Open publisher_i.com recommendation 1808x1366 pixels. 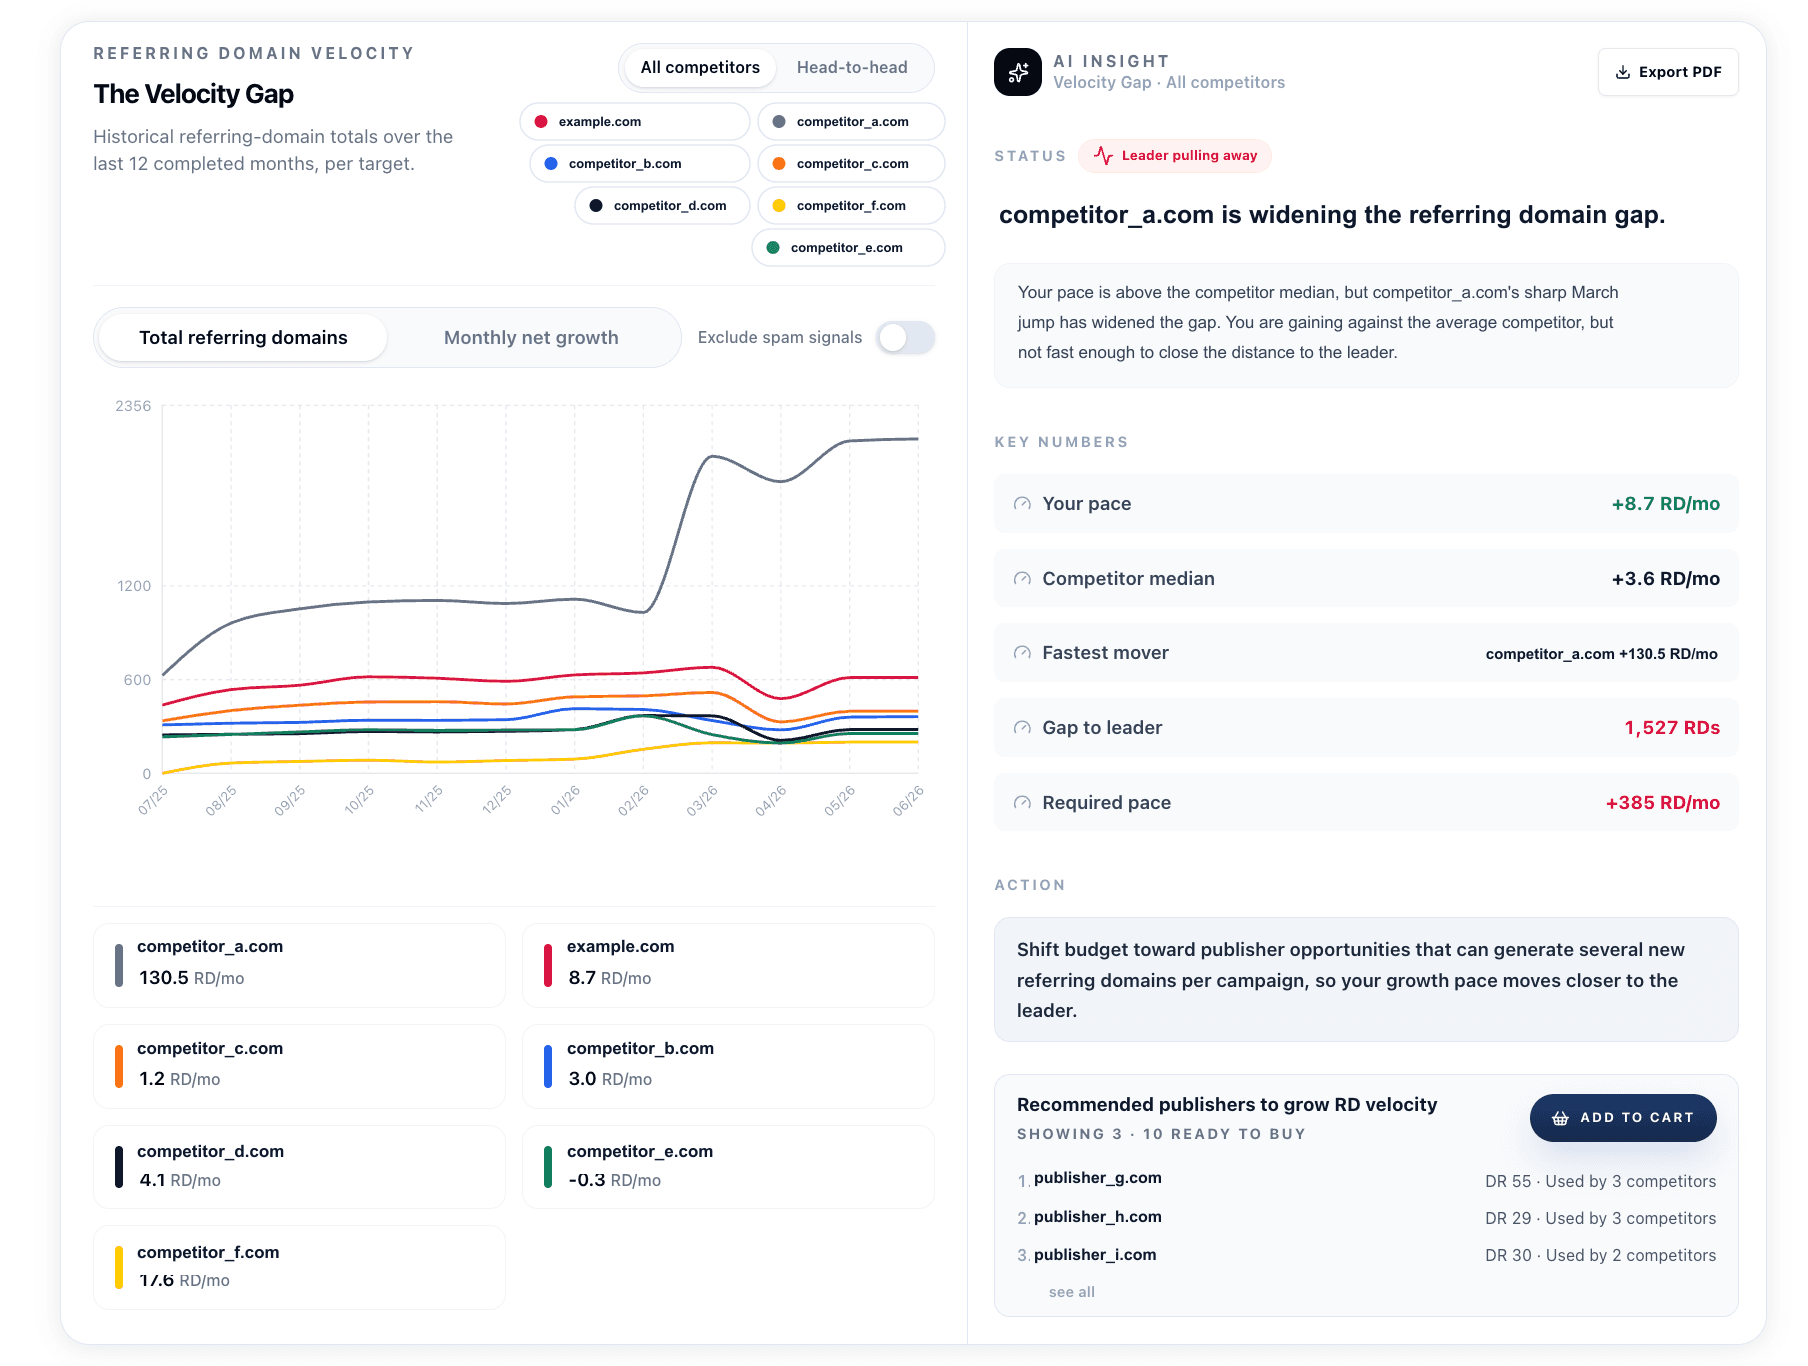(x=1095, y=1255)
